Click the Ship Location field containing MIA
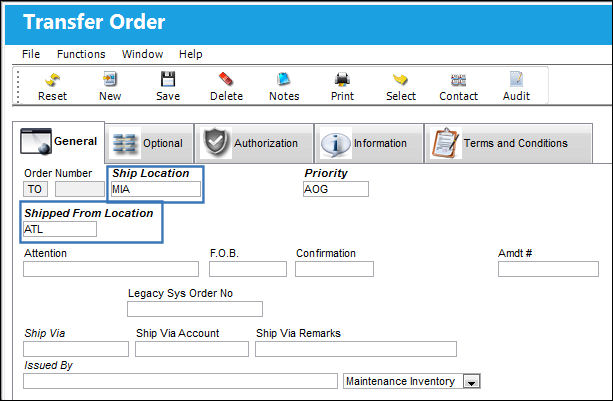This screenshot has width=613, height=401. (156, 189)
